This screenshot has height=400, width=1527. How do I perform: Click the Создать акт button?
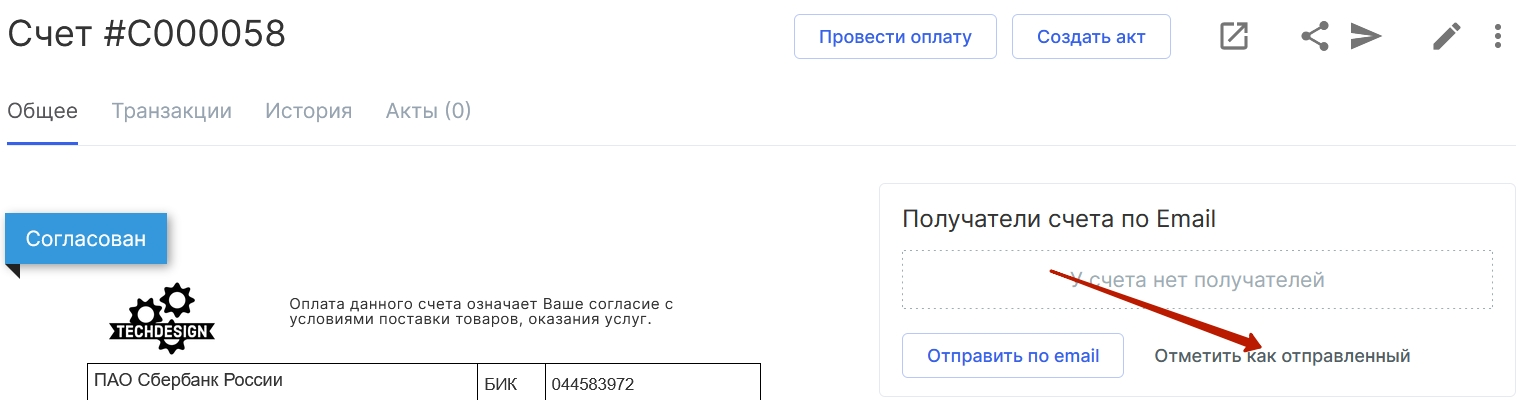[x=1091, y=37]
